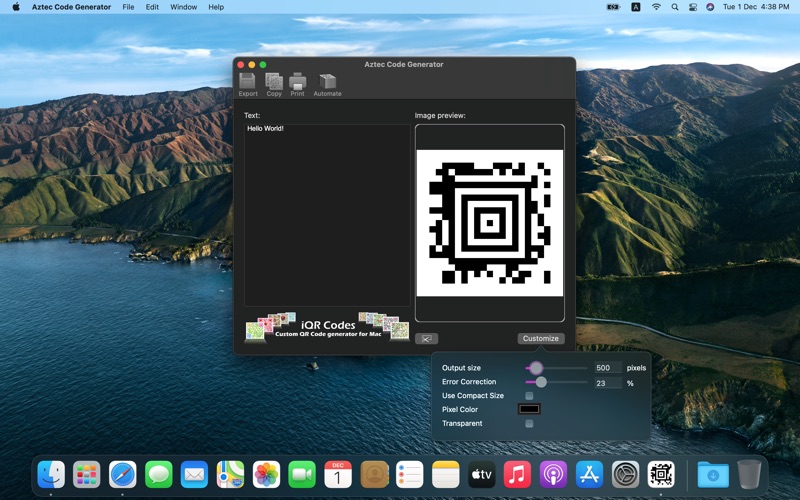Open Control Center in the menu bar
Screen dimensions: 800x500
693,7
